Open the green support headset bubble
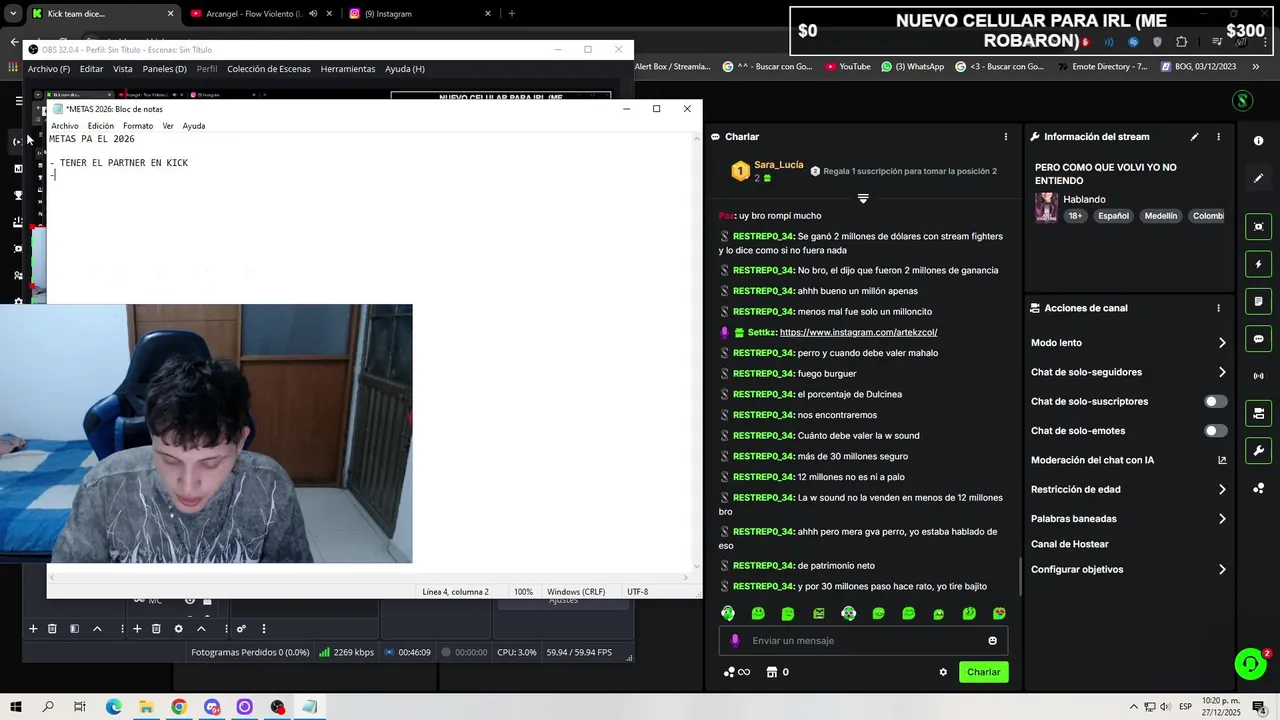This screenshot has width=1280, height=720. pyautogui.click(x=1250, y=664)
